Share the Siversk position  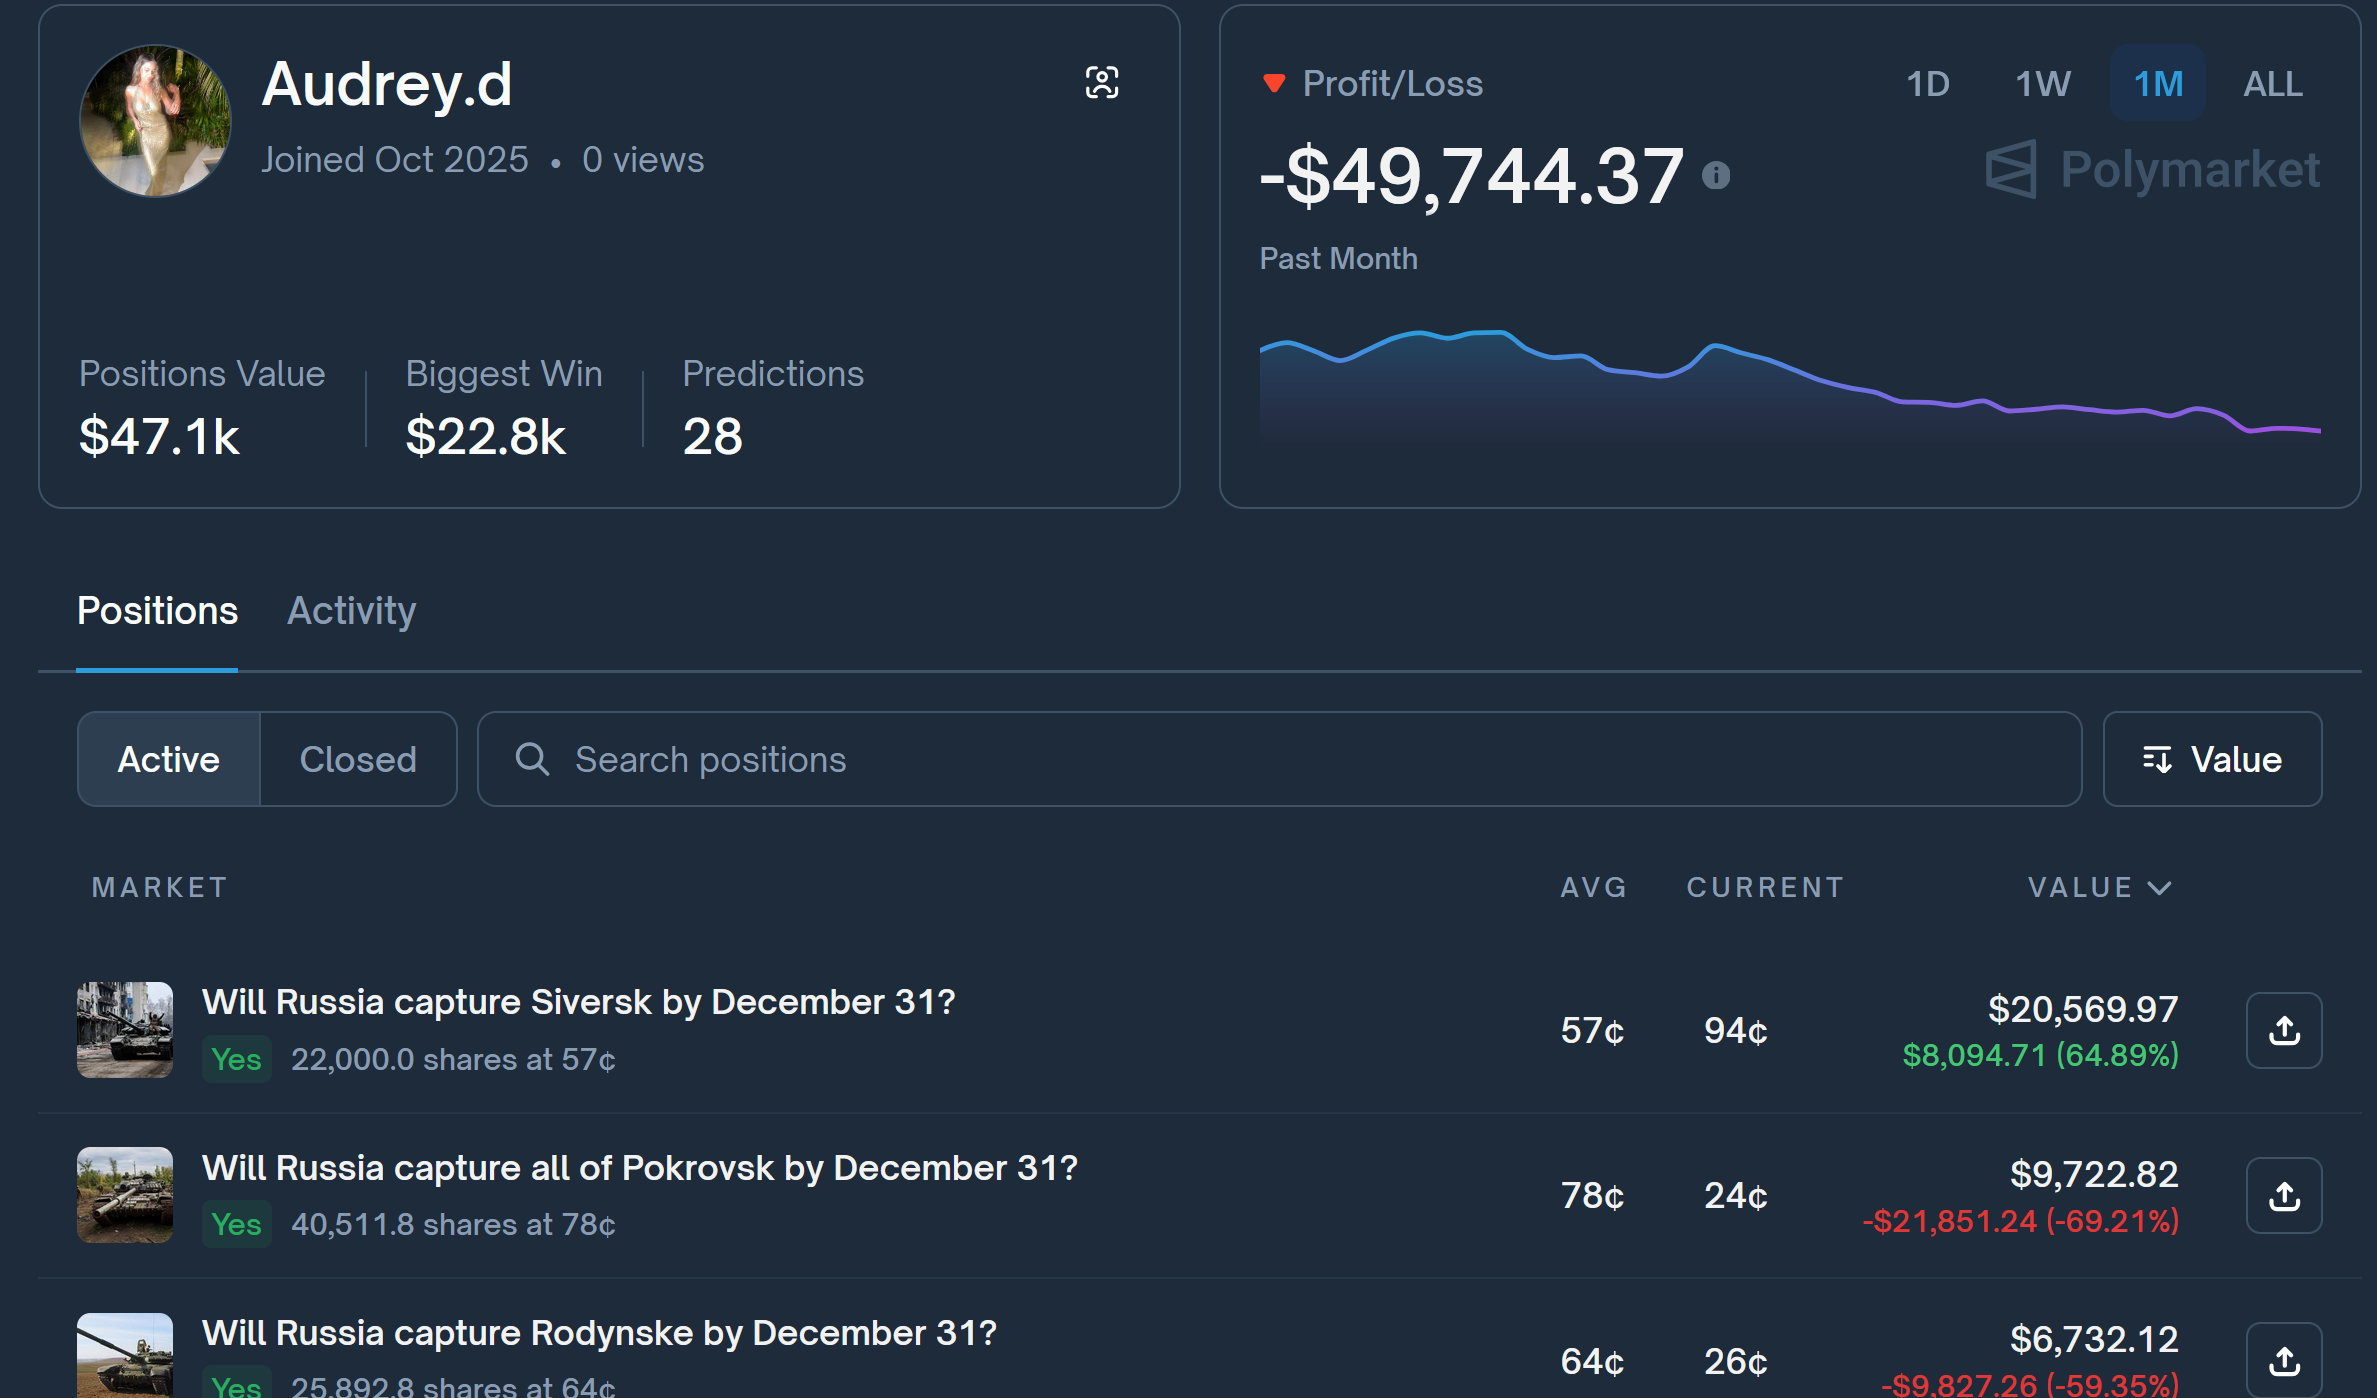[2284, 1030]
